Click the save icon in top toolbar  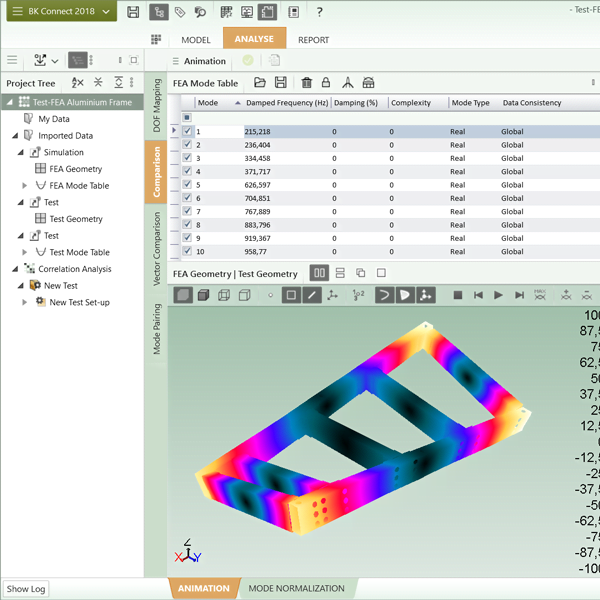(x=133, y=12)
